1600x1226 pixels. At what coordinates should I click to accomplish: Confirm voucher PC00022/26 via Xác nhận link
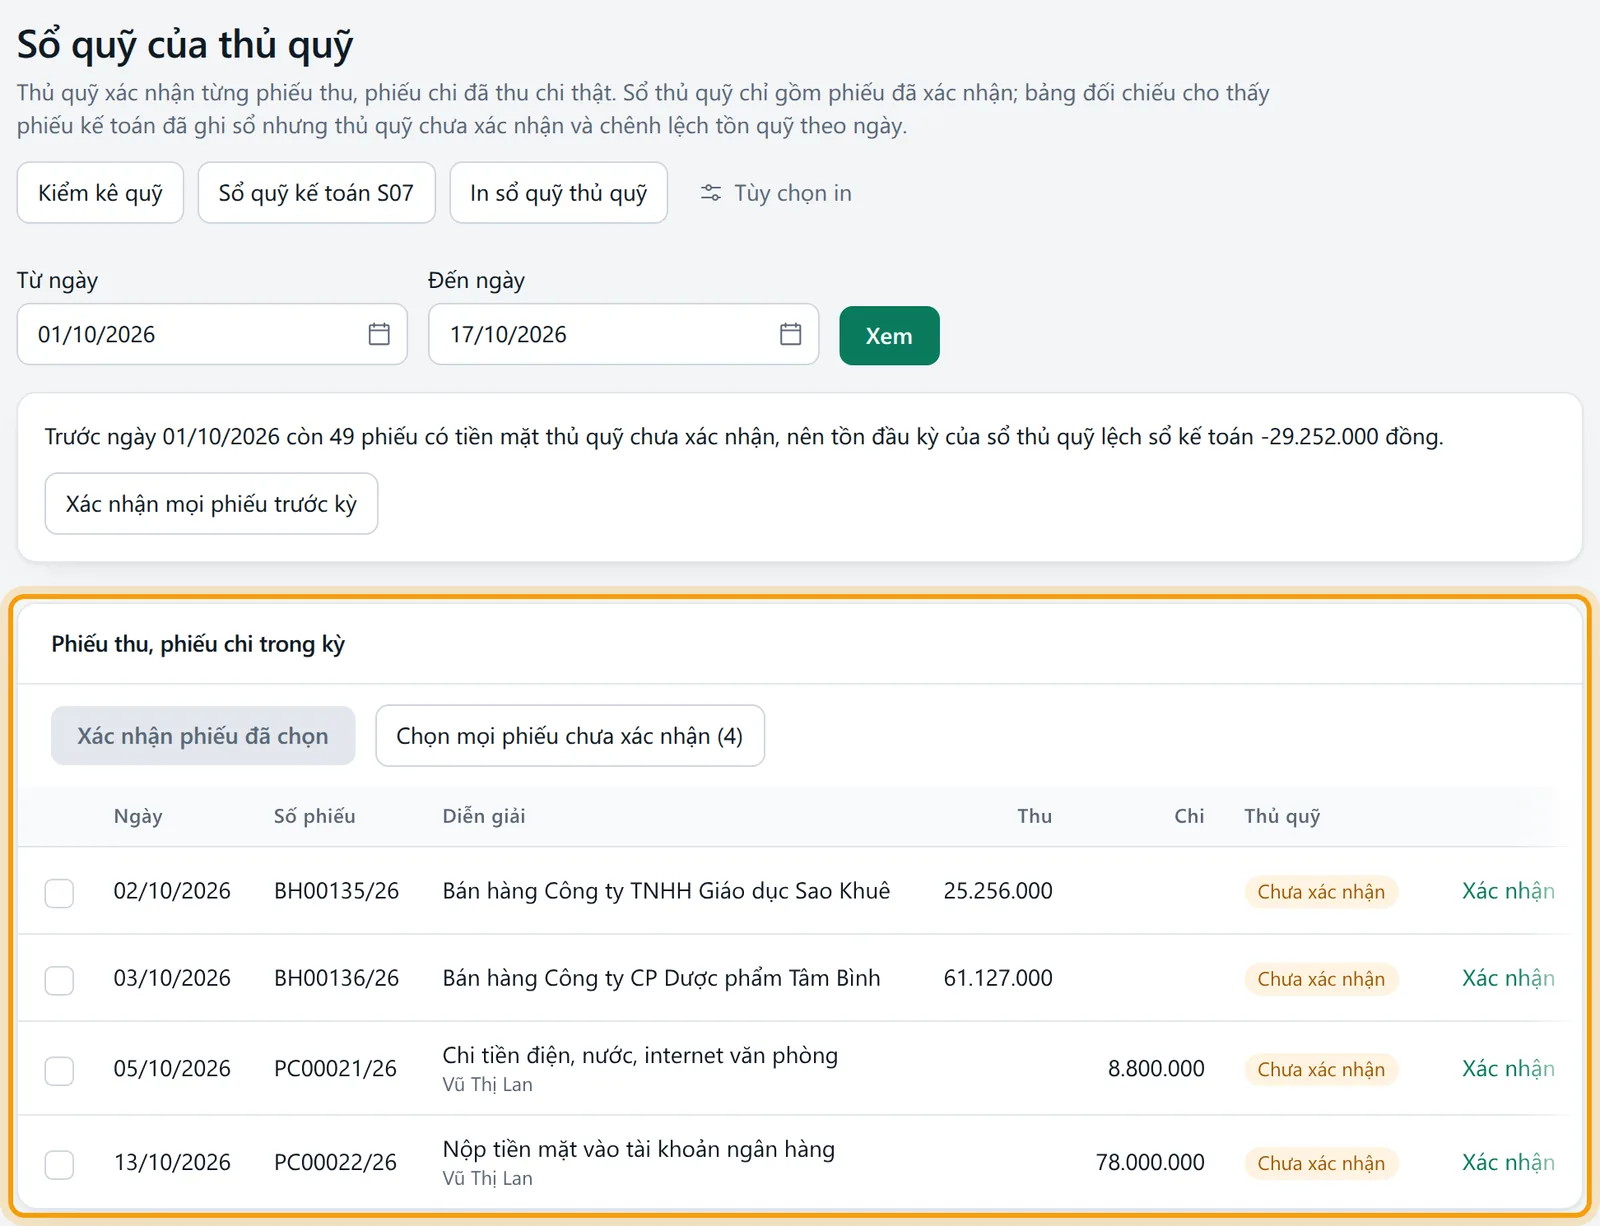1508,1162
